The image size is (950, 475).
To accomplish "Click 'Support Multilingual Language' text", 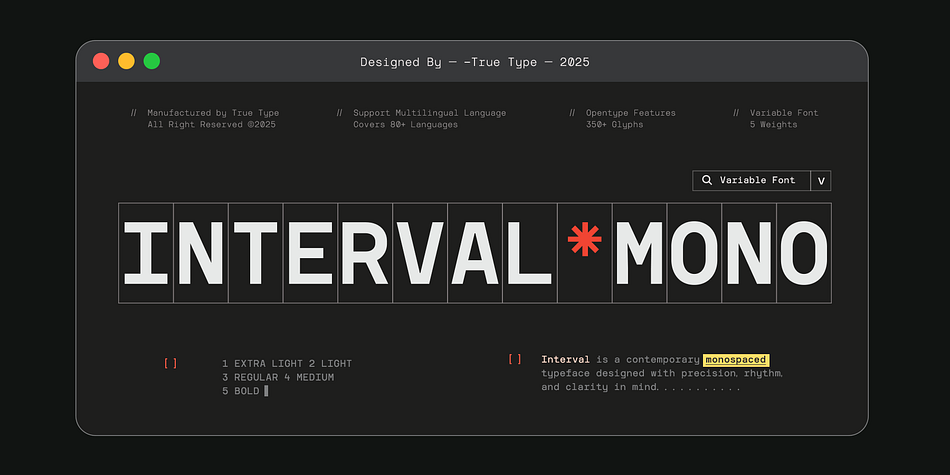I will (x=430, y=113).
